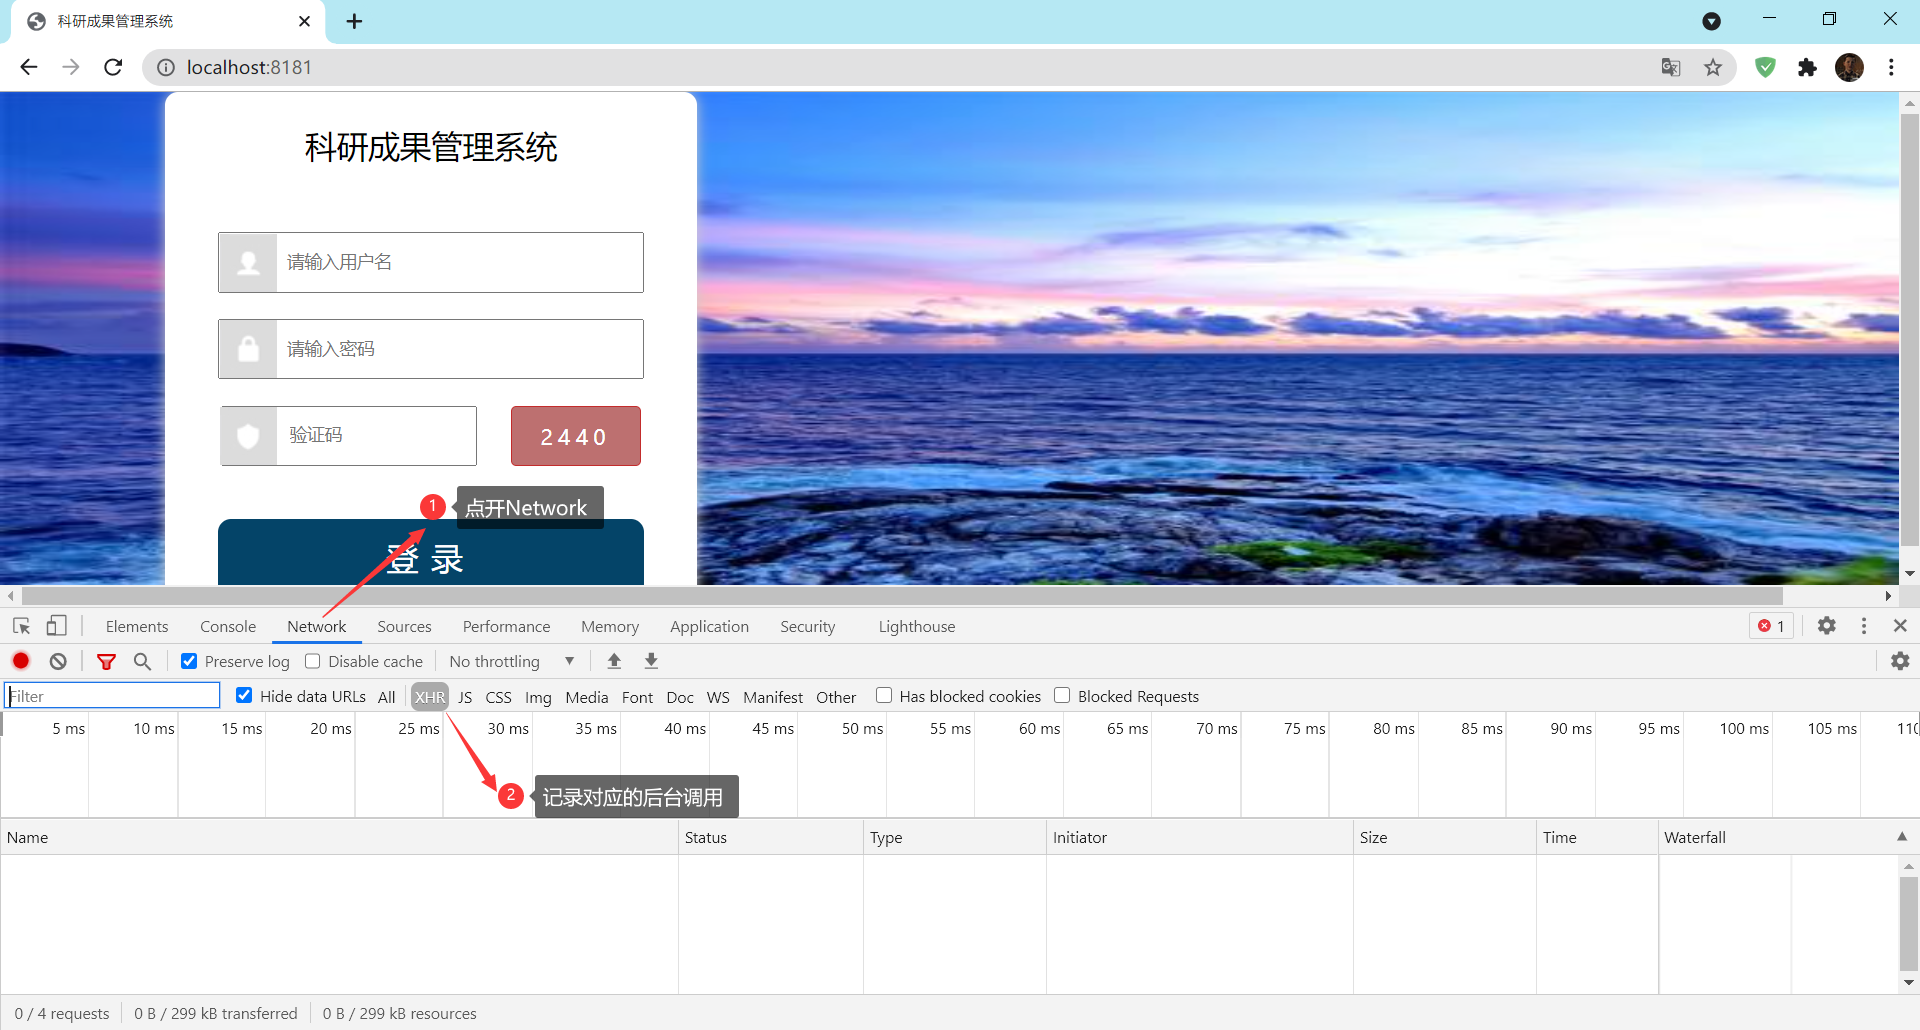This screenshot has height=1030, width=1920.
Task: Filter requests by Manifest type
Action: 773,697
